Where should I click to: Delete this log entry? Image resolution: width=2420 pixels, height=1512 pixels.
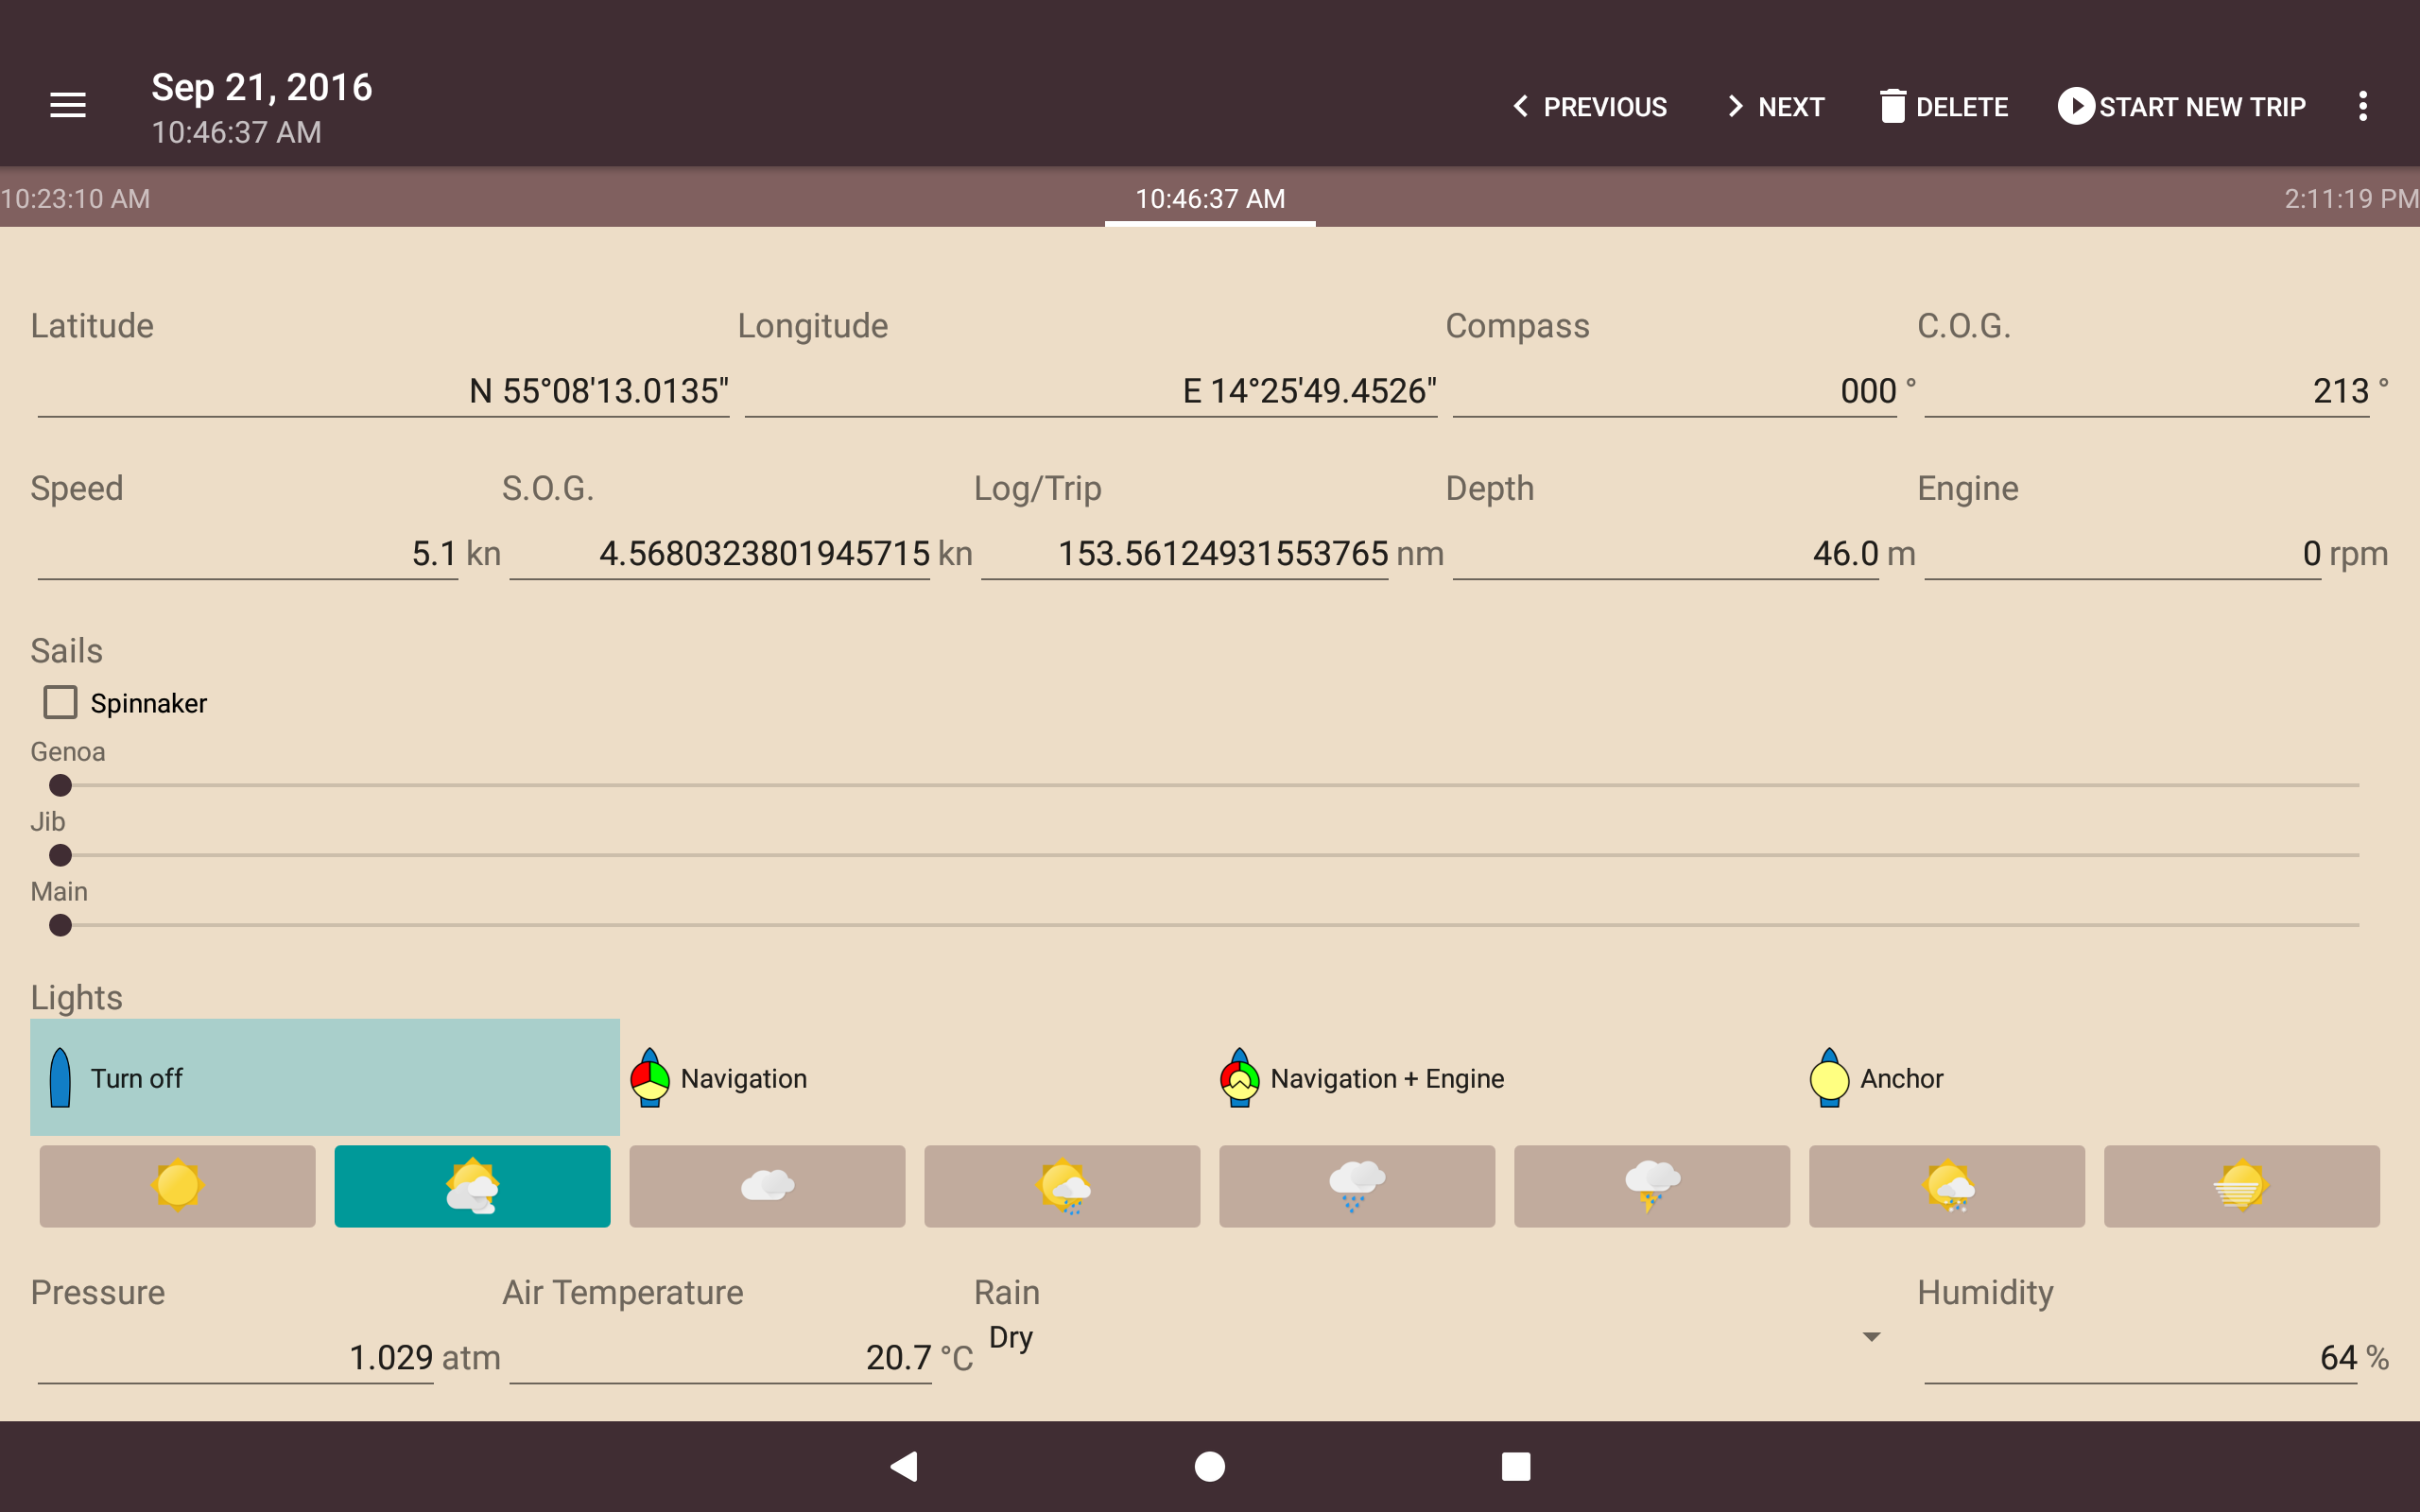(1943, 106)
